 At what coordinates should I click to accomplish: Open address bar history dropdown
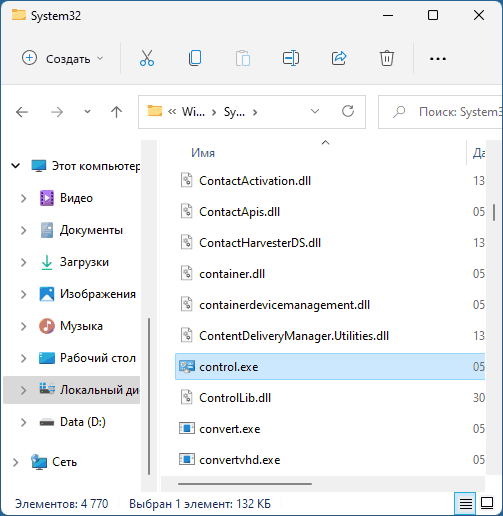315,111
